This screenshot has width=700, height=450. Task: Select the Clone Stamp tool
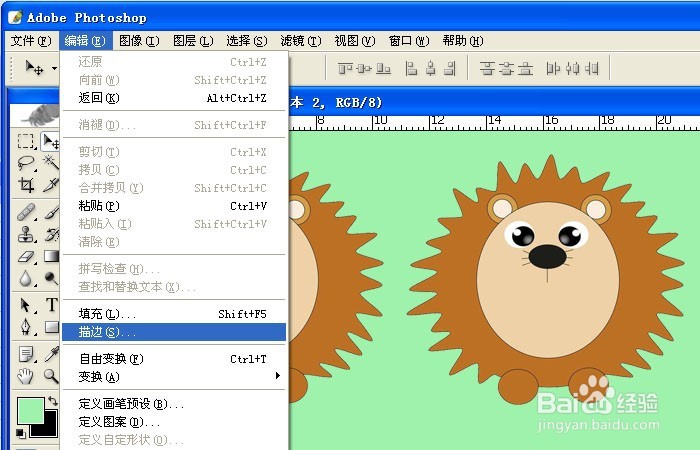[26, 234]
